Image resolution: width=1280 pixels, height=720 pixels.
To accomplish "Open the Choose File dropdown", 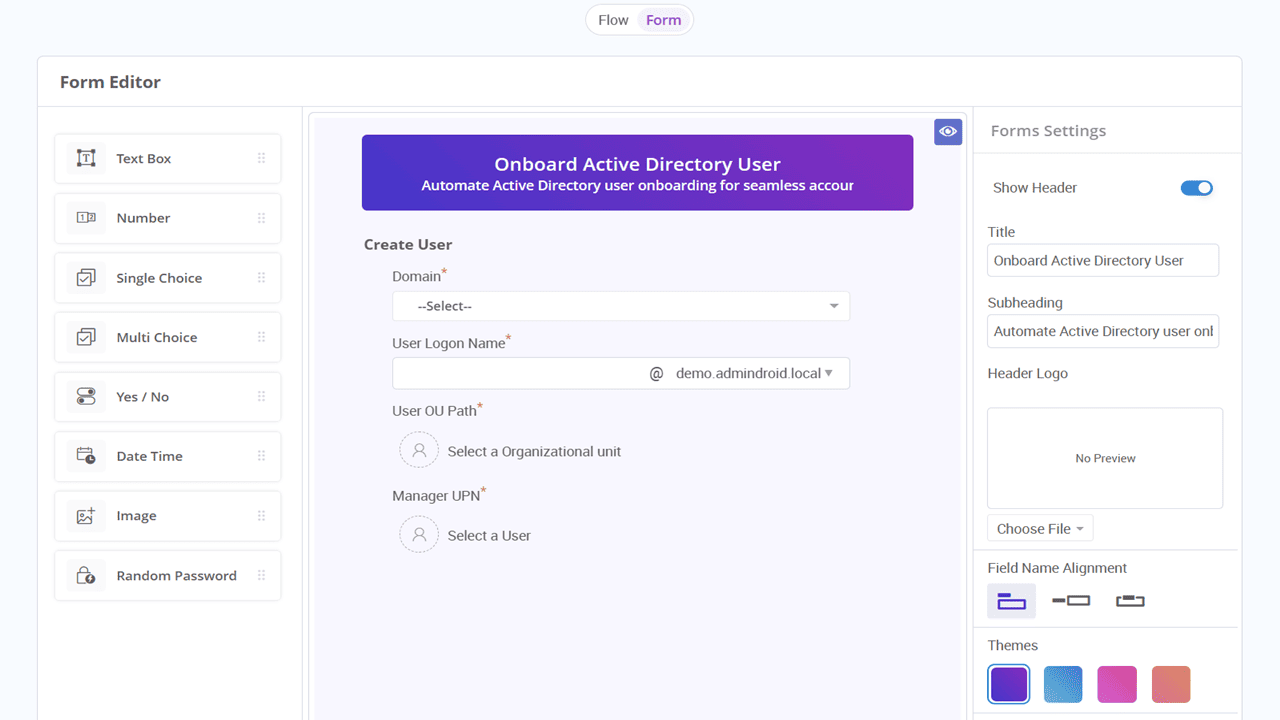I will (x=1040, y=527).
